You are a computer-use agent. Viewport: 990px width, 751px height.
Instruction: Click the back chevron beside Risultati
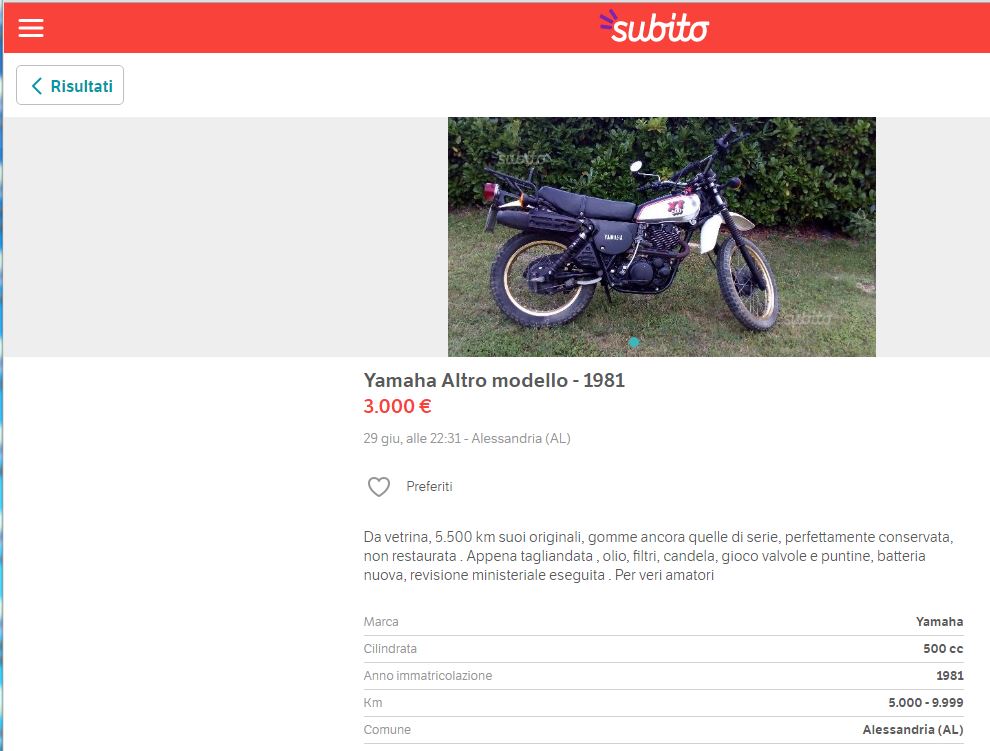37,86
